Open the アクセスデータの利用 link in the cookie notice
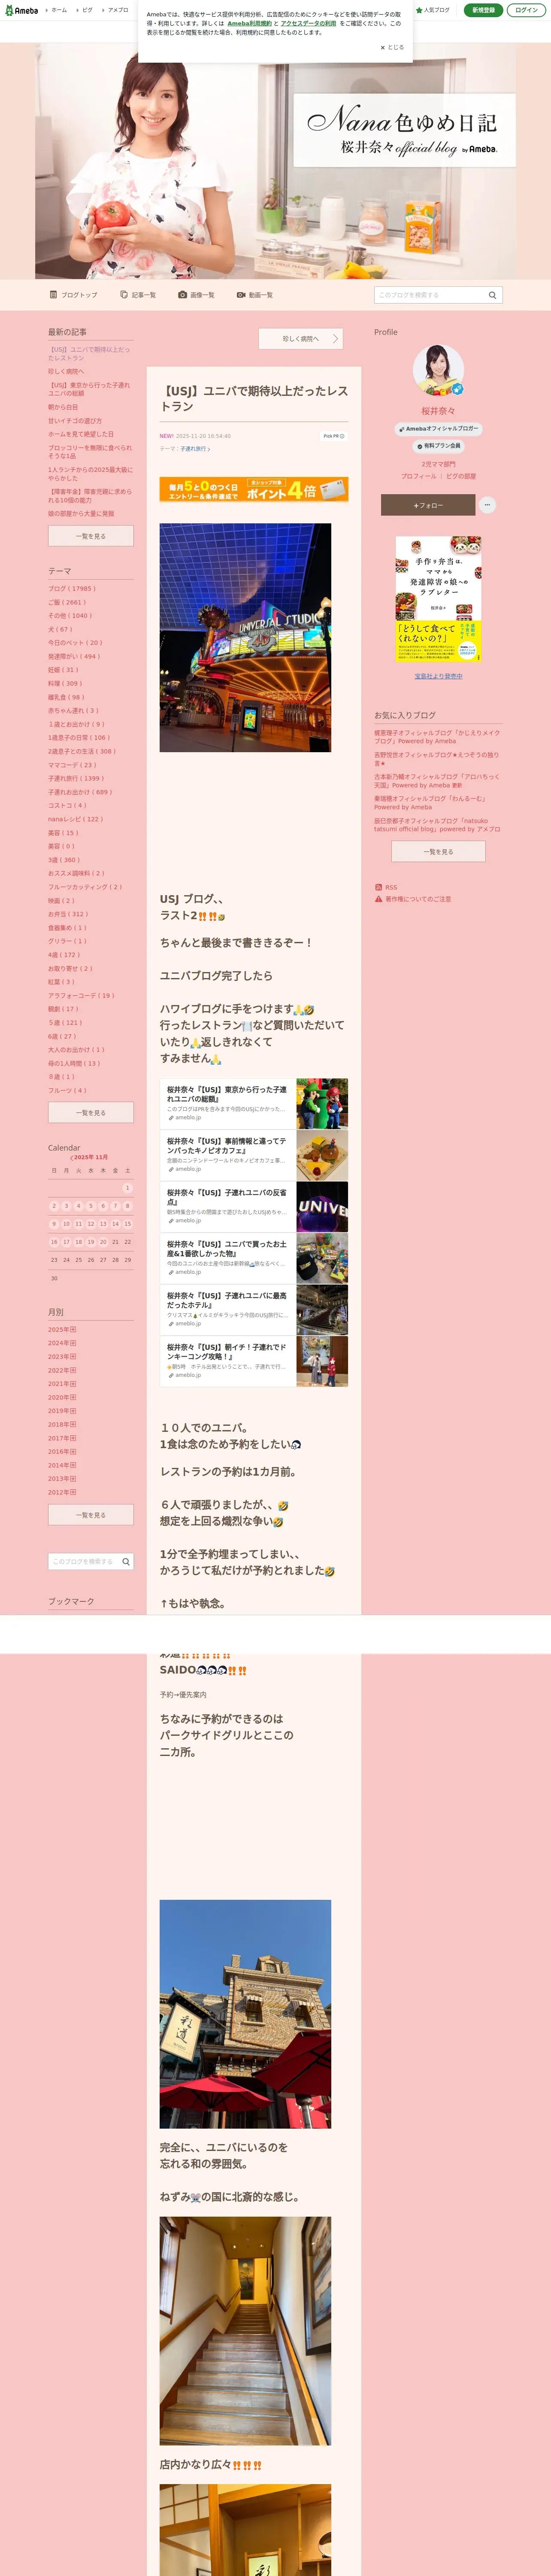This screenshot has height=2576, width=551. (308, 23)
